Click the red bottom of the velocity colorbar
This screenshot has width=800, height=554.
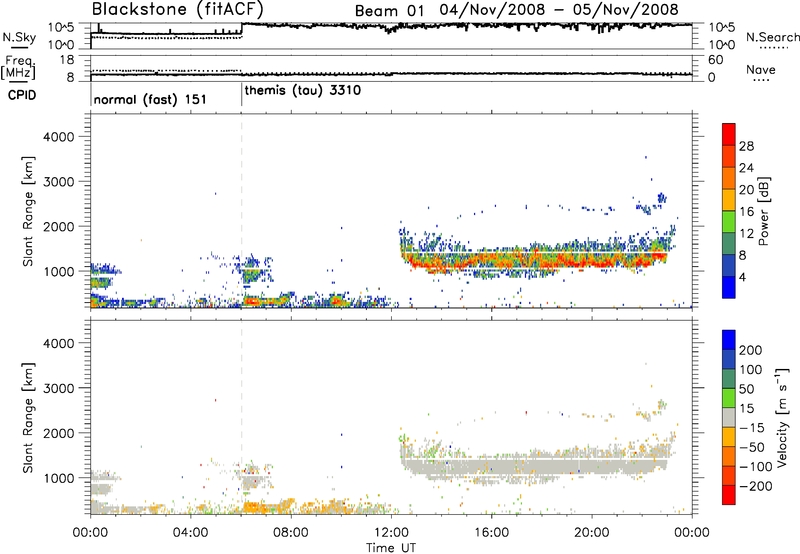[x=729, y=495]
